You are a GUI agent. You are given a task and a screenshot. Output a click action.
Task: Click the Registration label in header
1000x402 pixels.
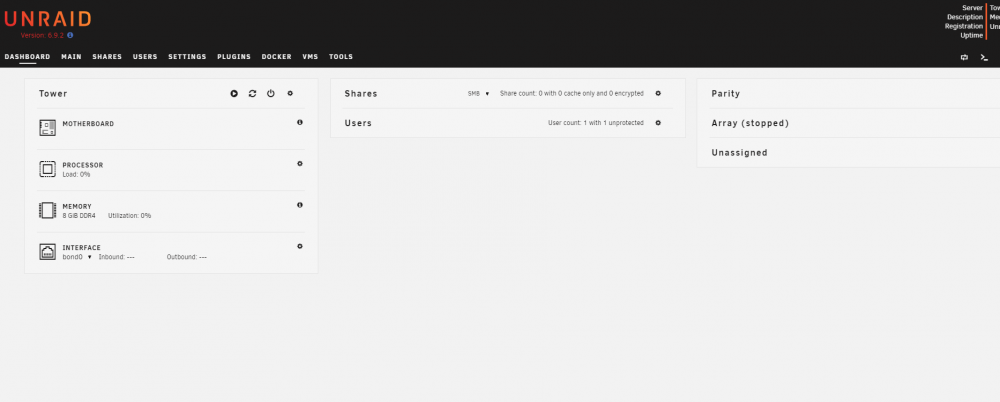964,27
